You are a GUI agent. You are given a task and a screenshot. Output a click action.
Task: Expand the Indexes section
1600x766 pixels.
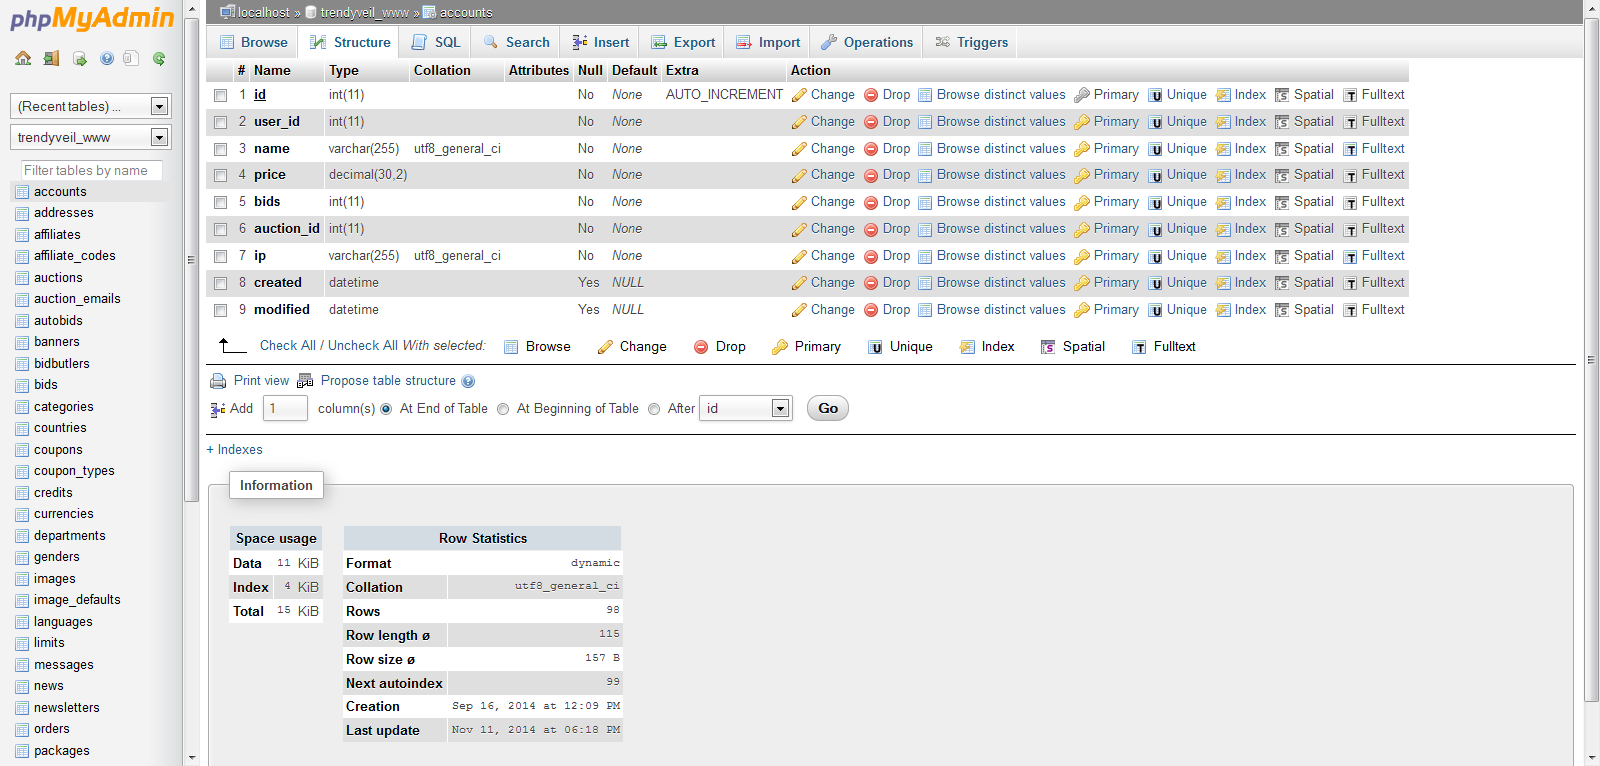coord(234,450)
